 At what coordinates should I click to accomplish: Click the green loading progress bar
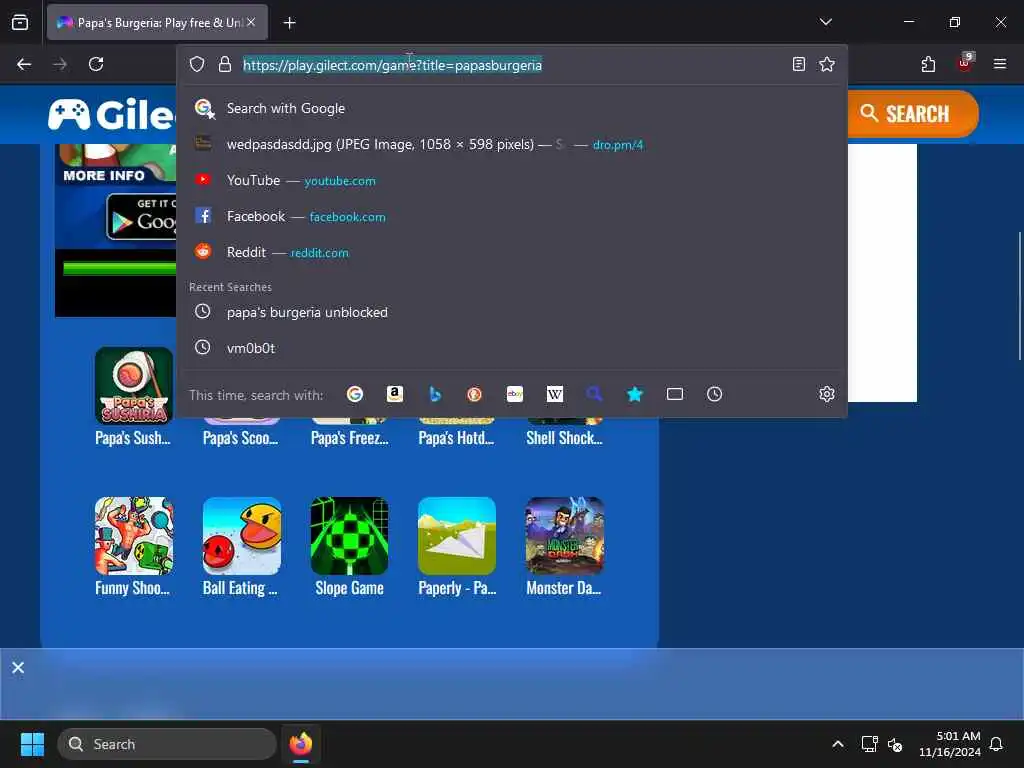pos(119,268)
